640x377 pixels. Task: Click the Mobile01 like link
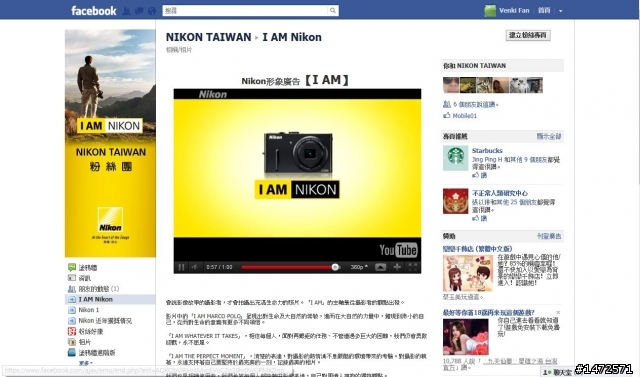[x=464, y=116]
